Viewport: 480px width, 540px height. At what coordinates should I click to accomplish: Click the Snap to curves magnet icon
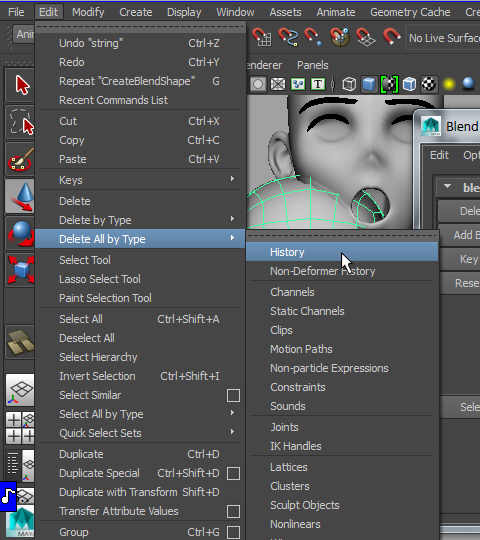tap(288, 37)
